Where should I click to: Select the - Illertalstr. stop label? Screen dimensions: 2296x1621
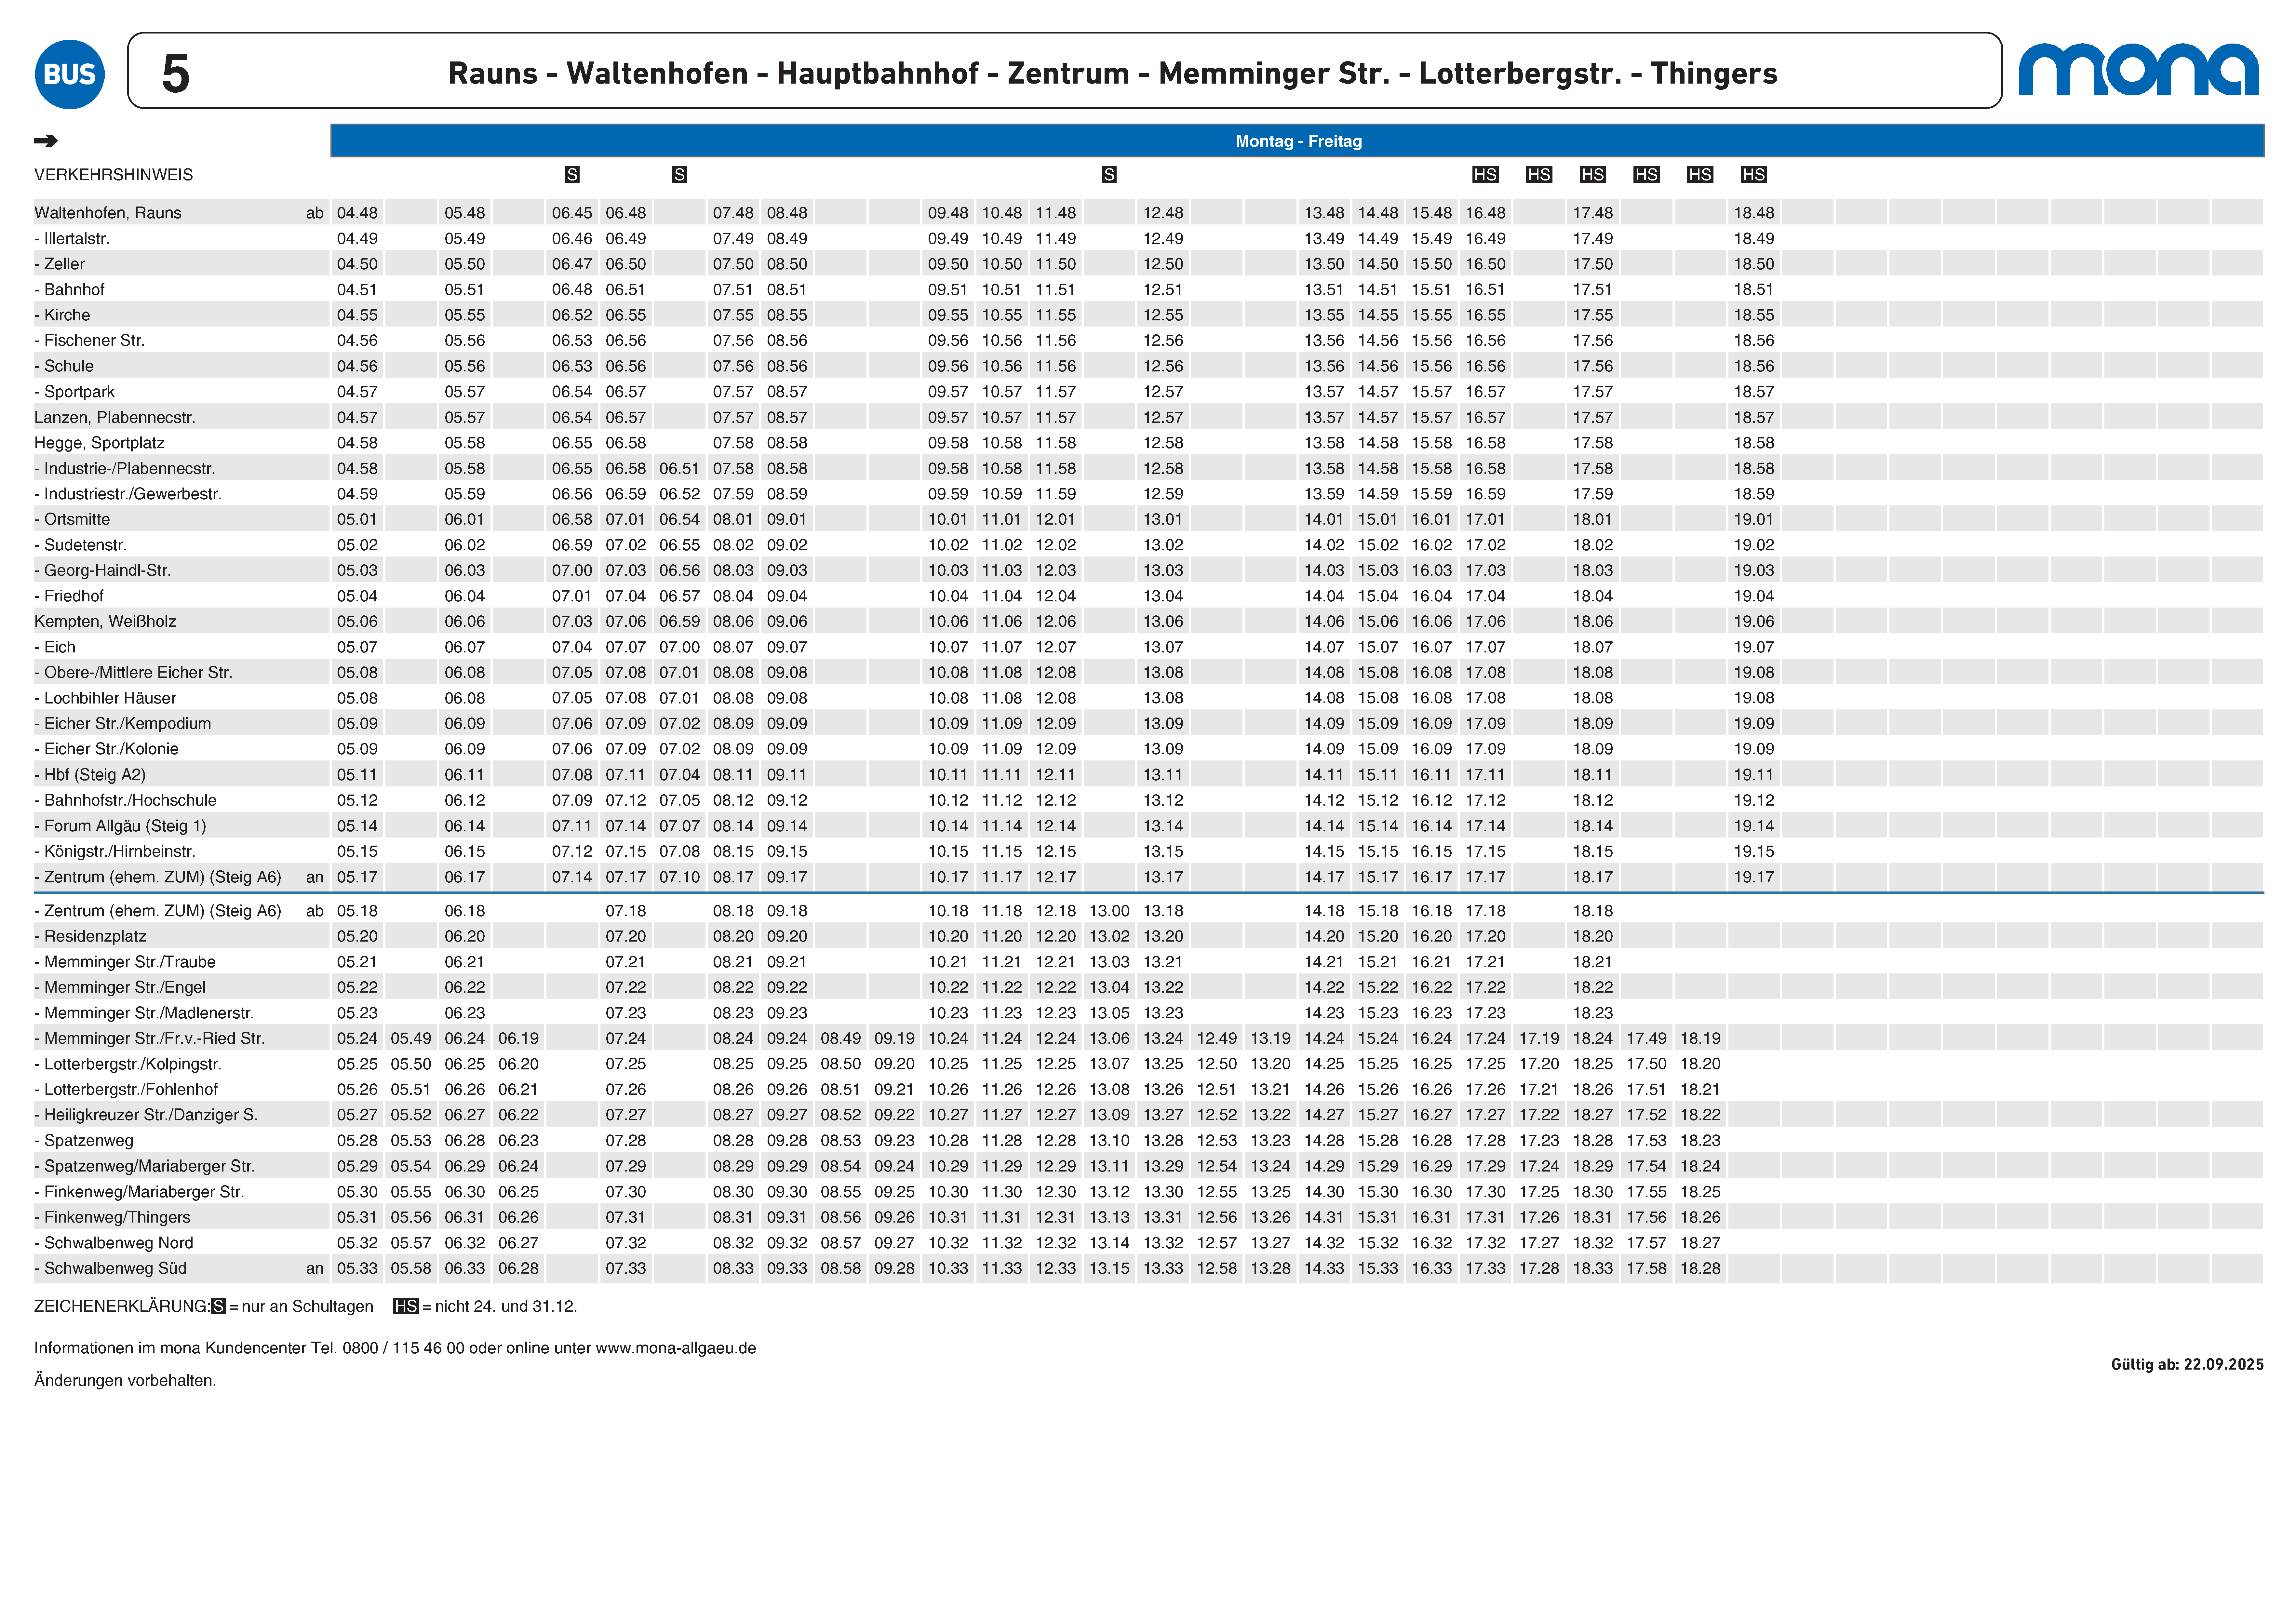[x=72, y=239]
